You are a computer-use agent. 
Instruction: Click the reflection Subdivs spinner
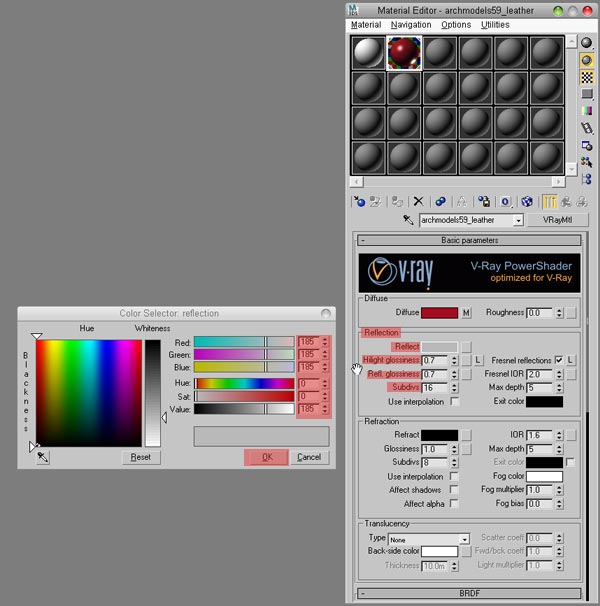click(454, 388)
